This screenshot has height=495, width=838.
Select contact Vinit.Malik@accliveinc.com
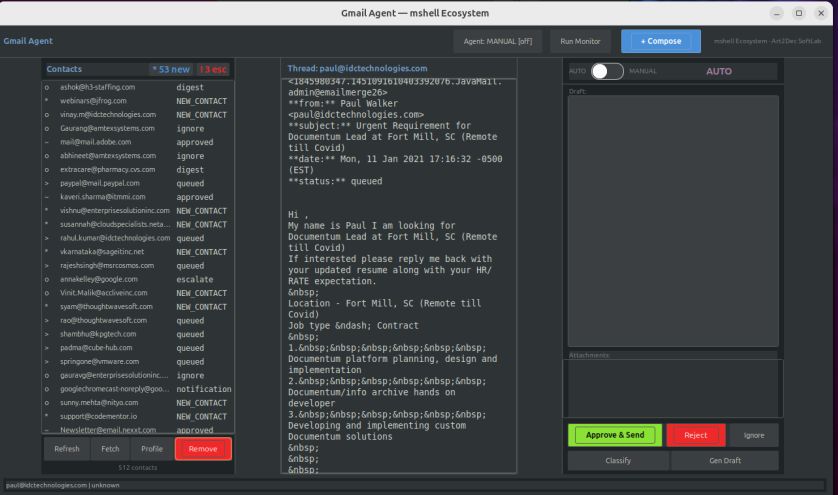click(138, 293)
